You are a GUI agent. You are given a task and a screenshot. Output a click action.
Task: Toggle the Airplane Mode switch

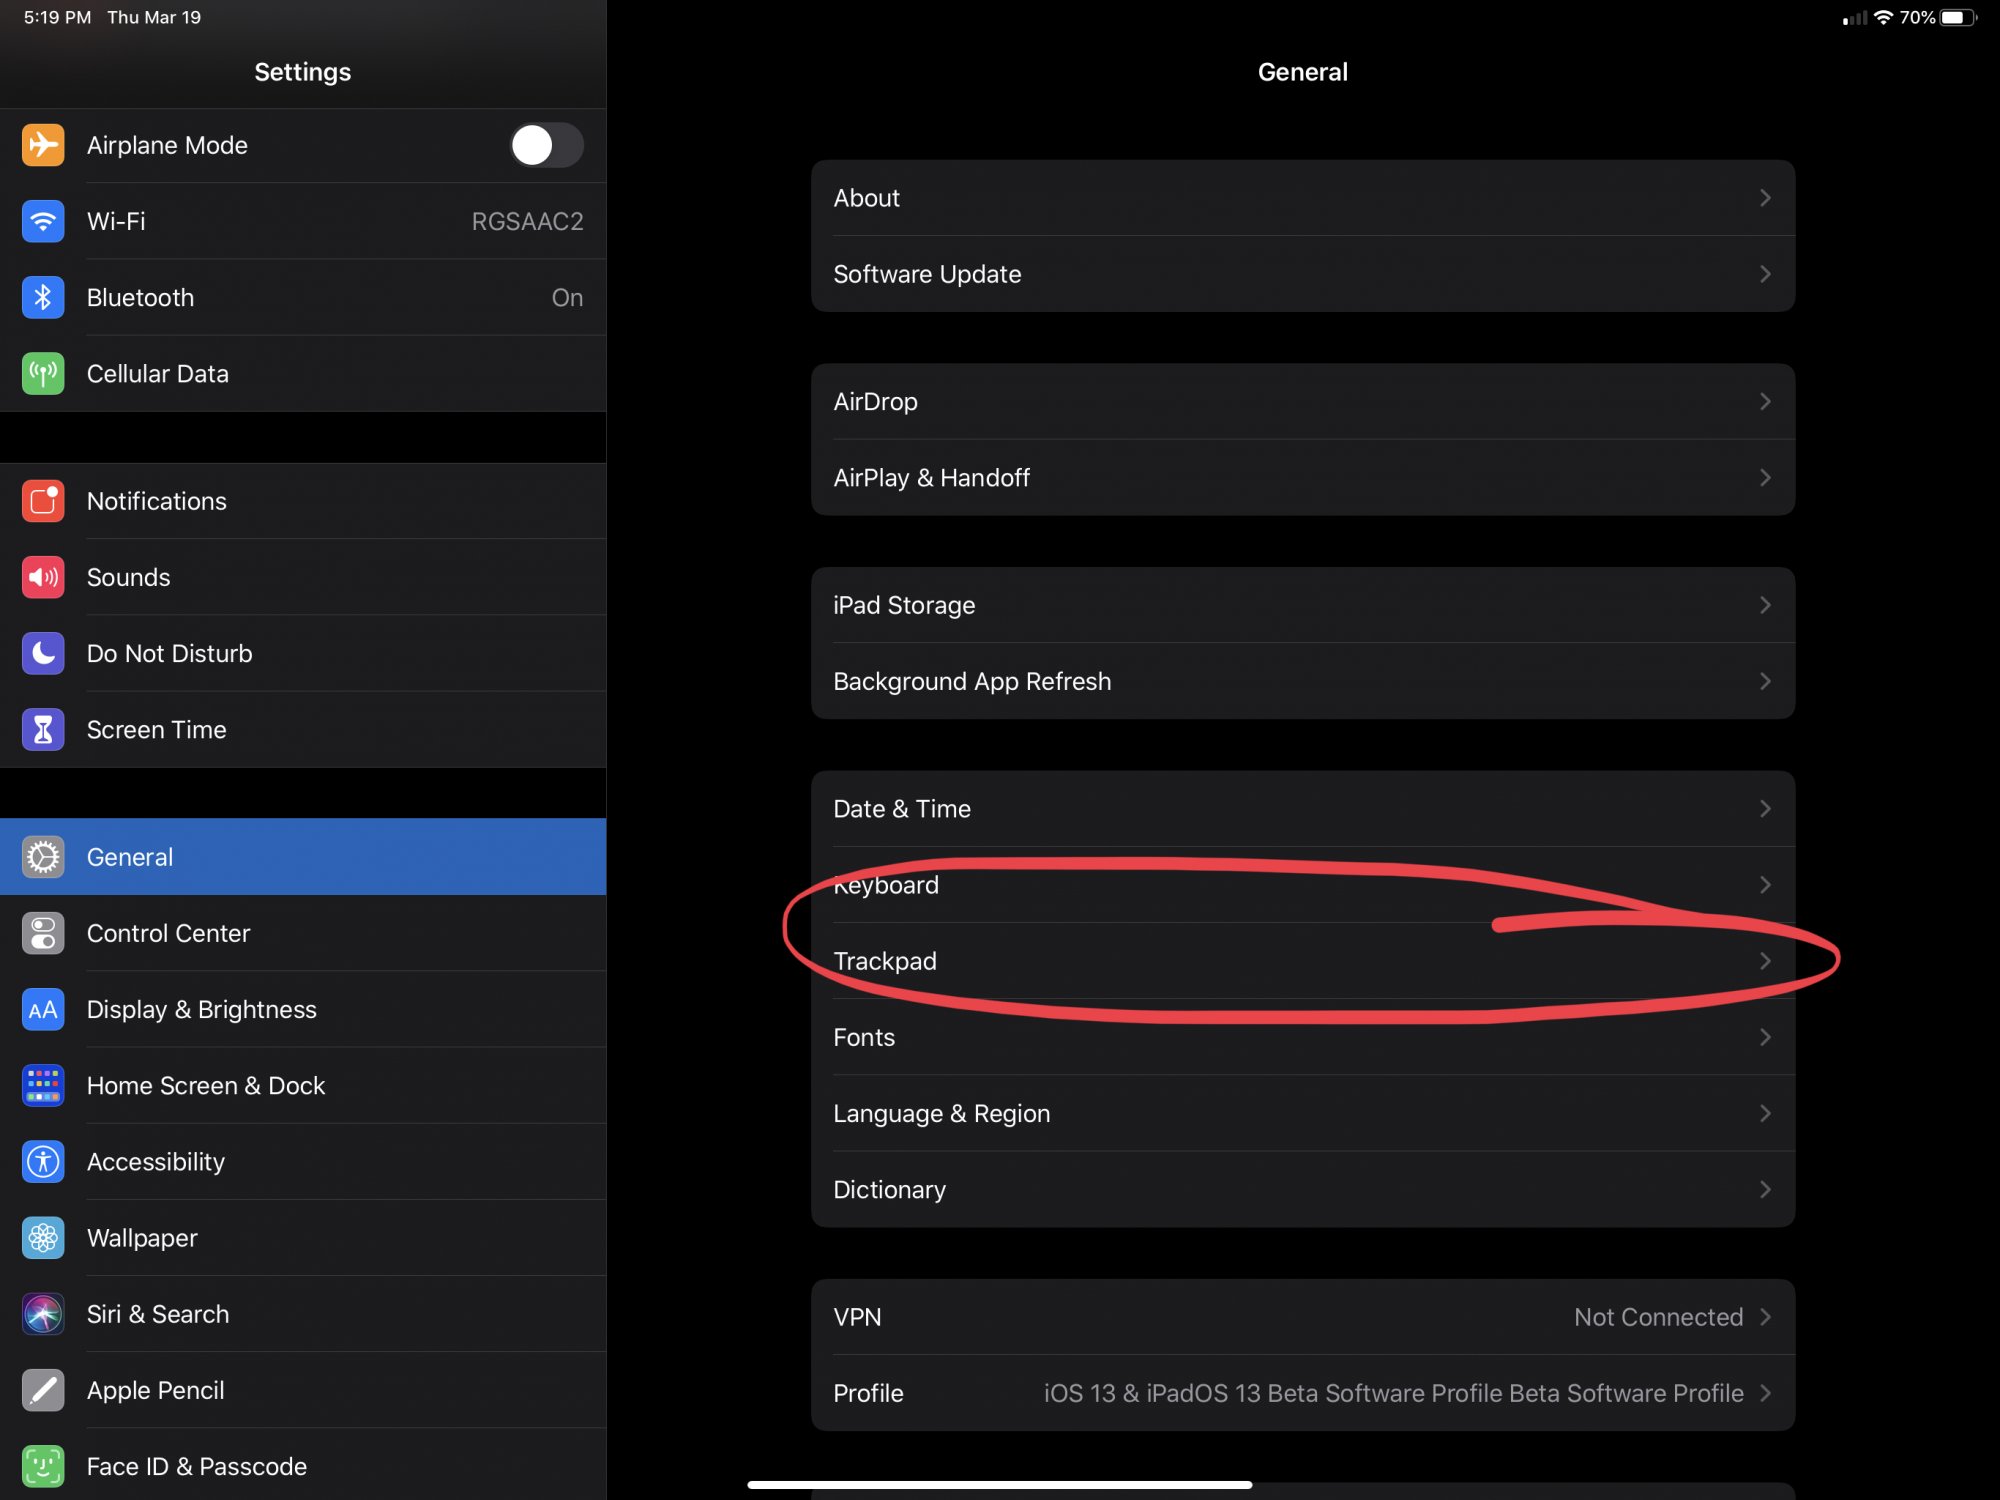click(x=546, y=145)
